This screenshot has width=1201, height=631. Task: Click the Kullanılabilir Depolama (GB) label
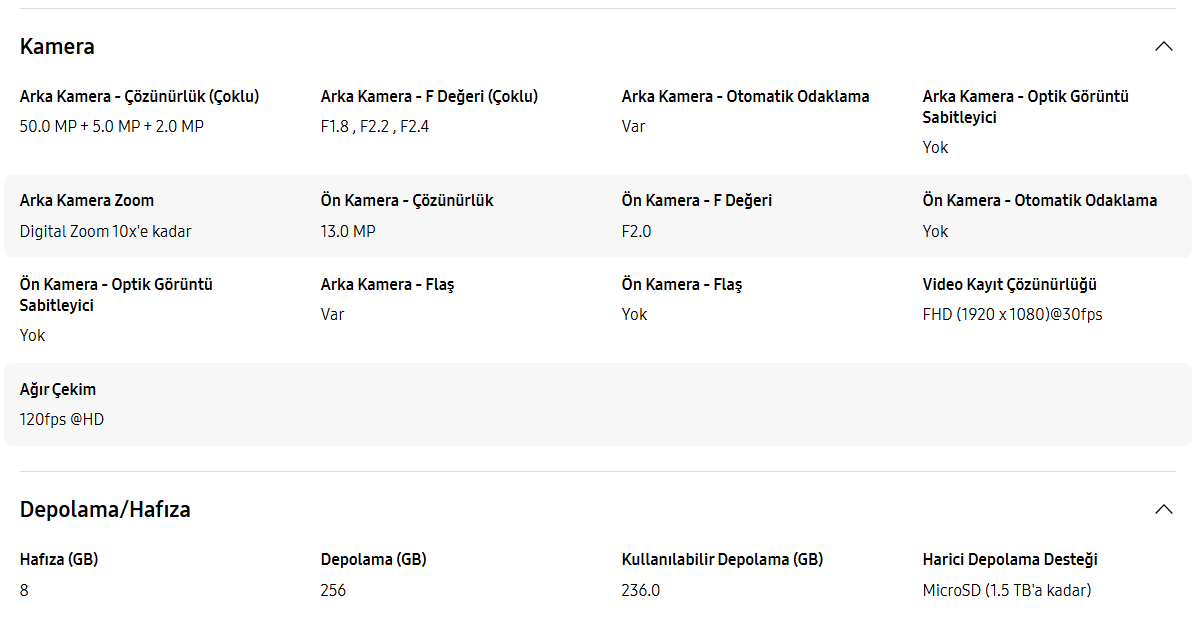[x=722, y=560]
